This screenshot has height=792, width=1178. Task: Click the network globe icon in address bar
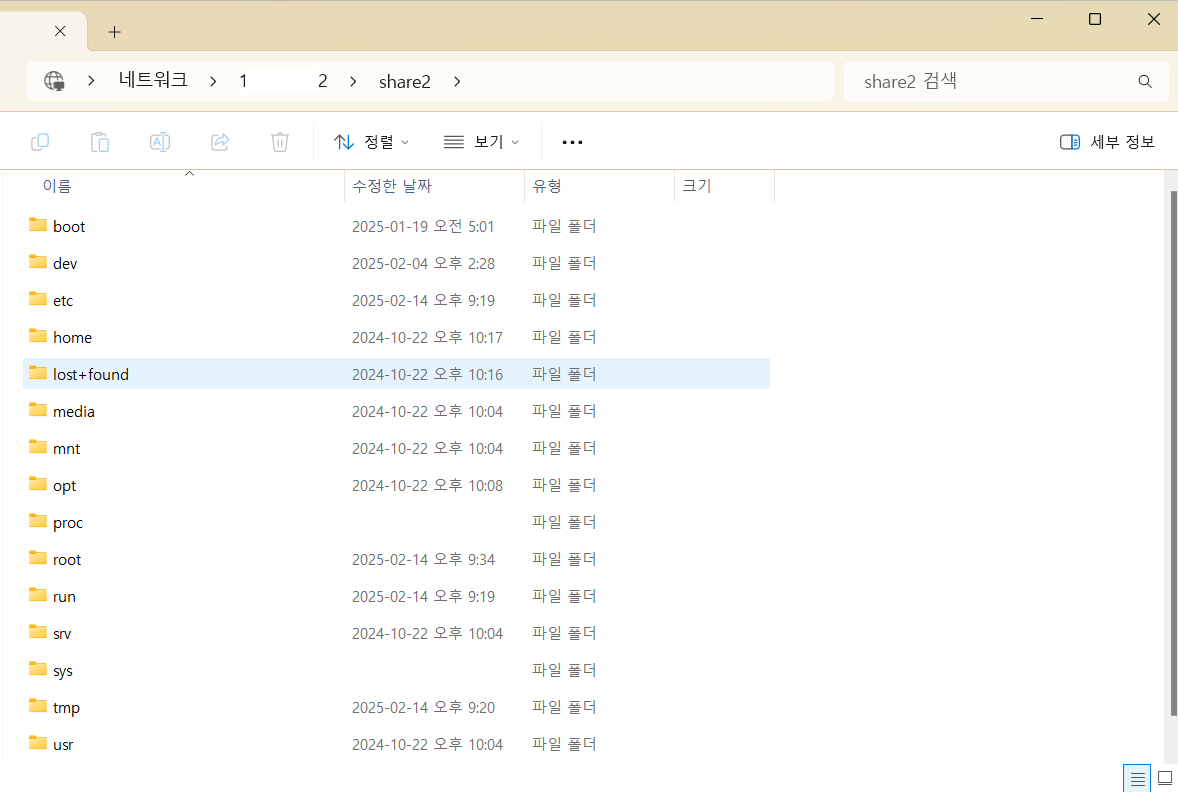point(54,81)
